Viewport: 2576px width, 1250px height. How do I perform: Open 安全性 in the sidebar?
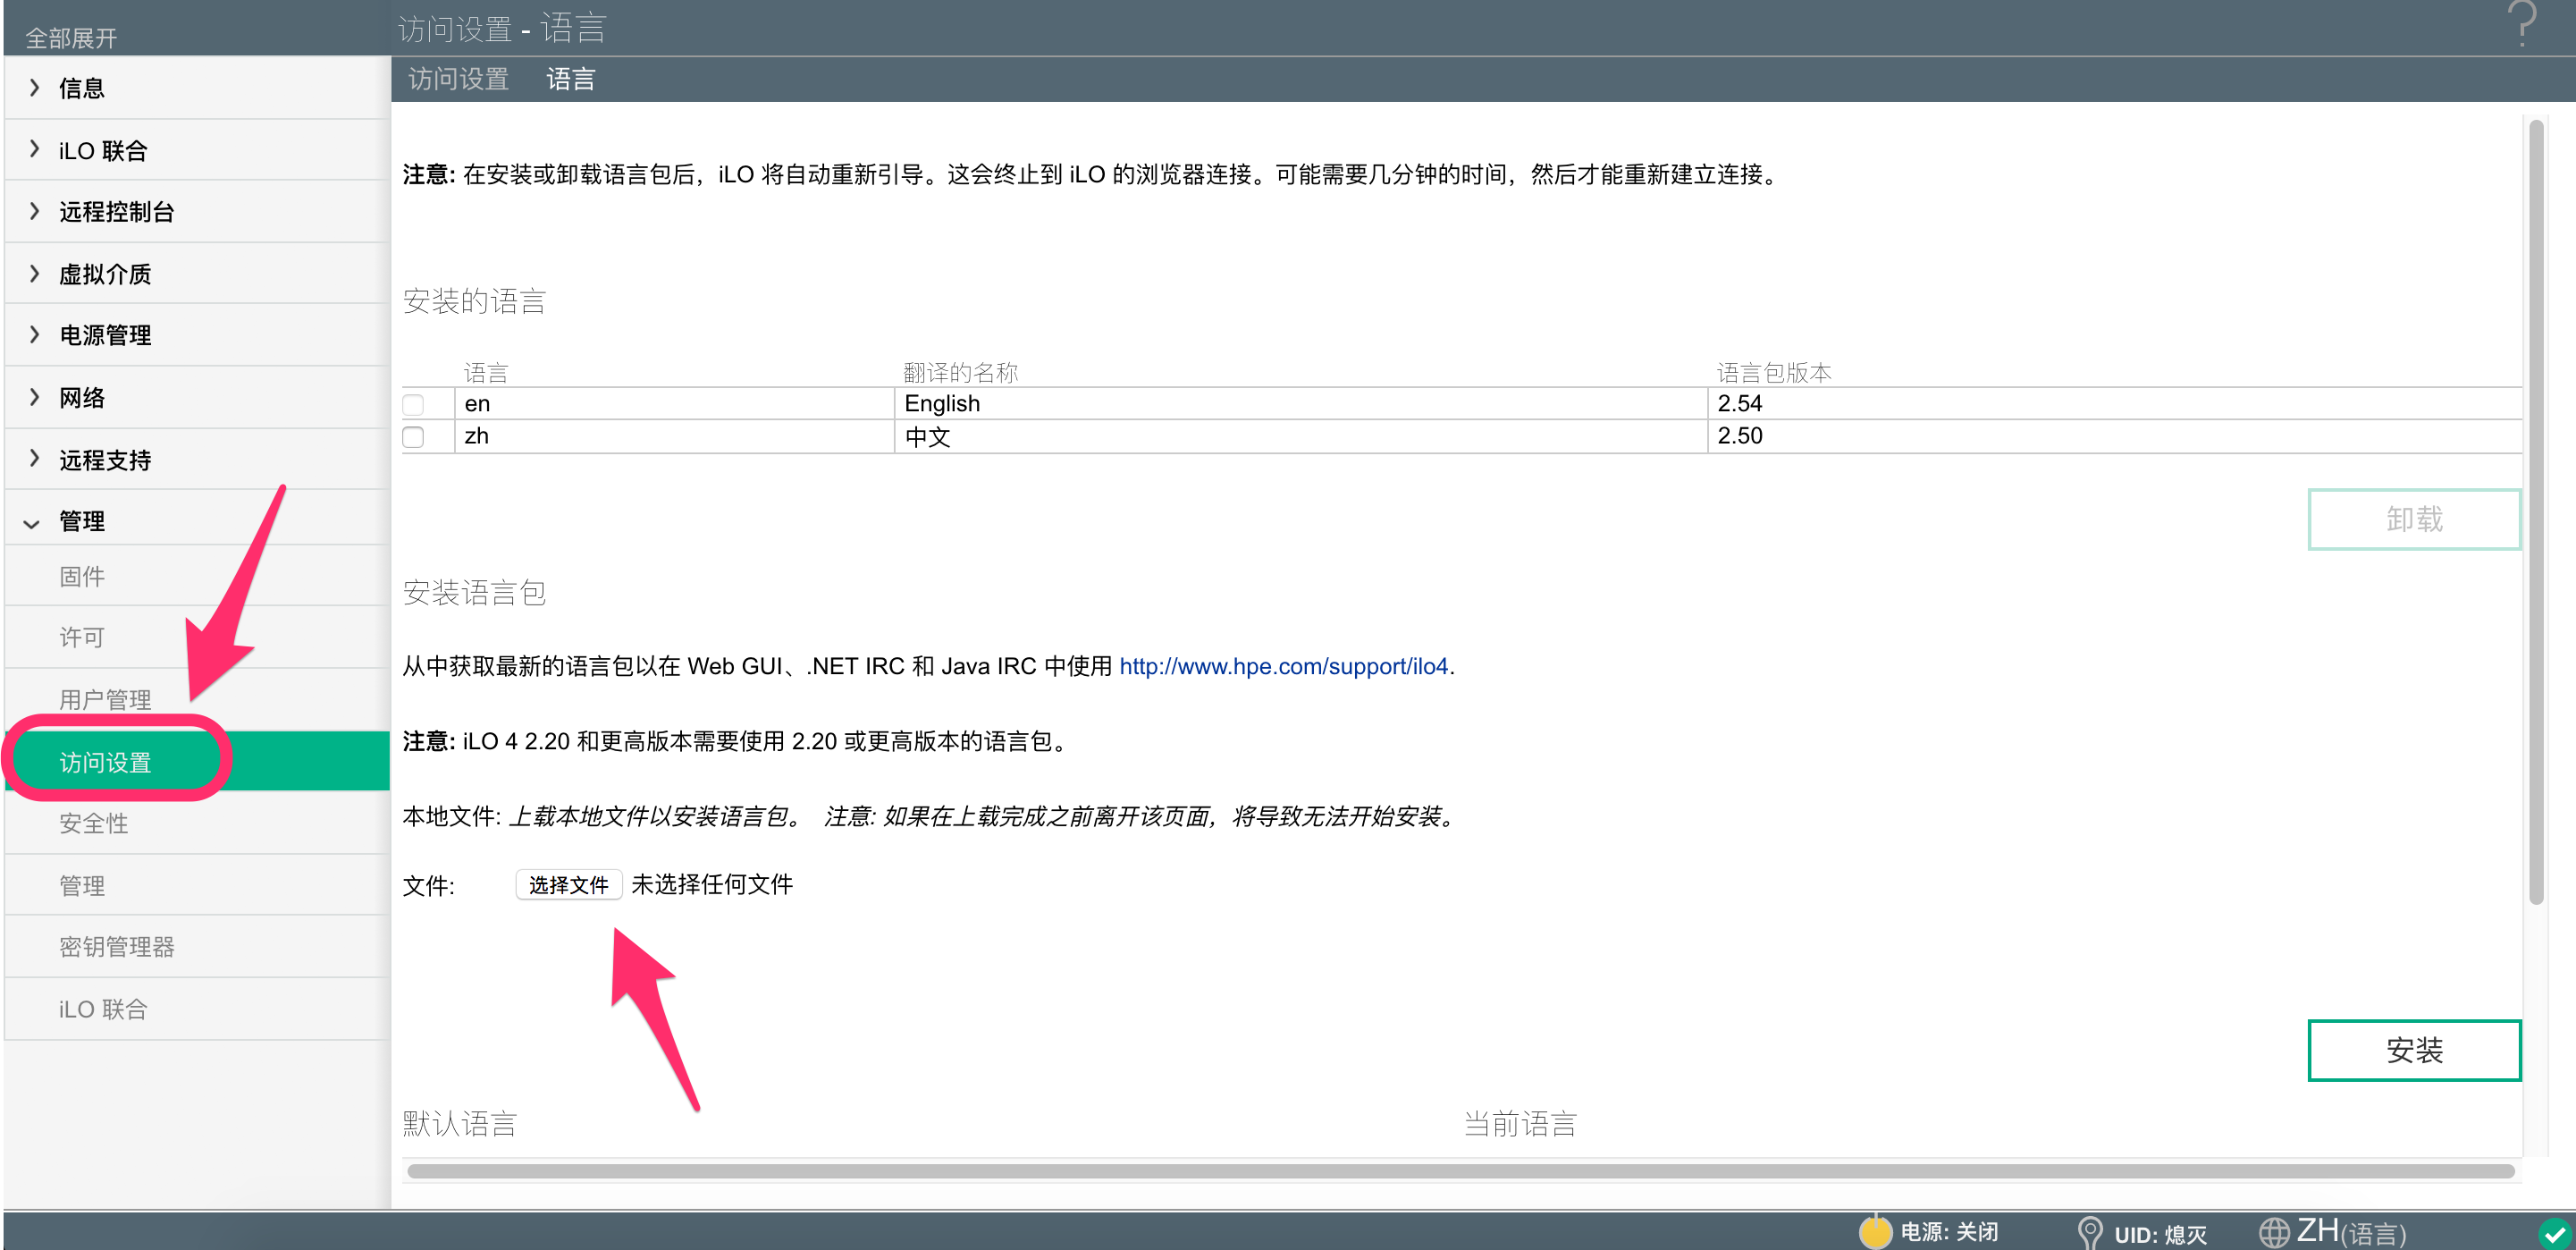tap(197, 823)
